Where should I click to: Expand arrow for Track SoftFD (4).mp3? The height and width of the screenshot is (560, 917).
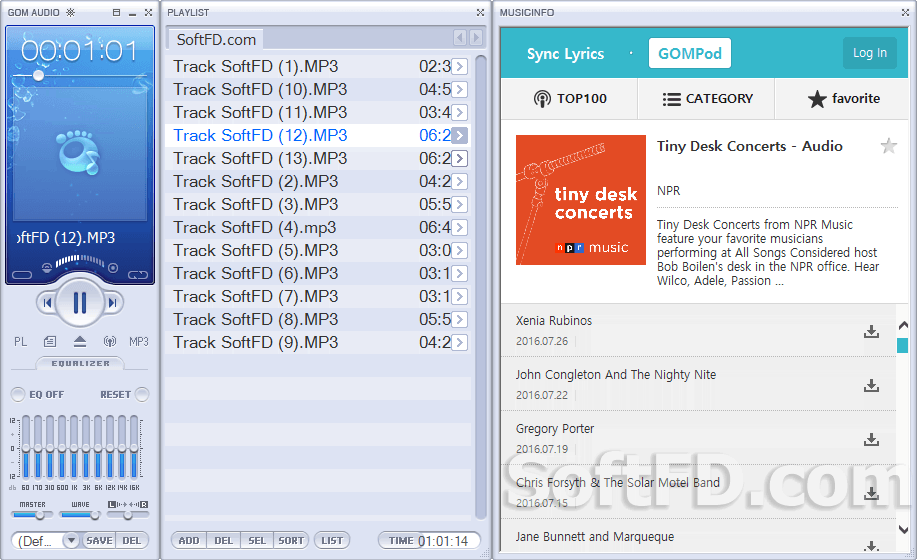pos(460,227)
